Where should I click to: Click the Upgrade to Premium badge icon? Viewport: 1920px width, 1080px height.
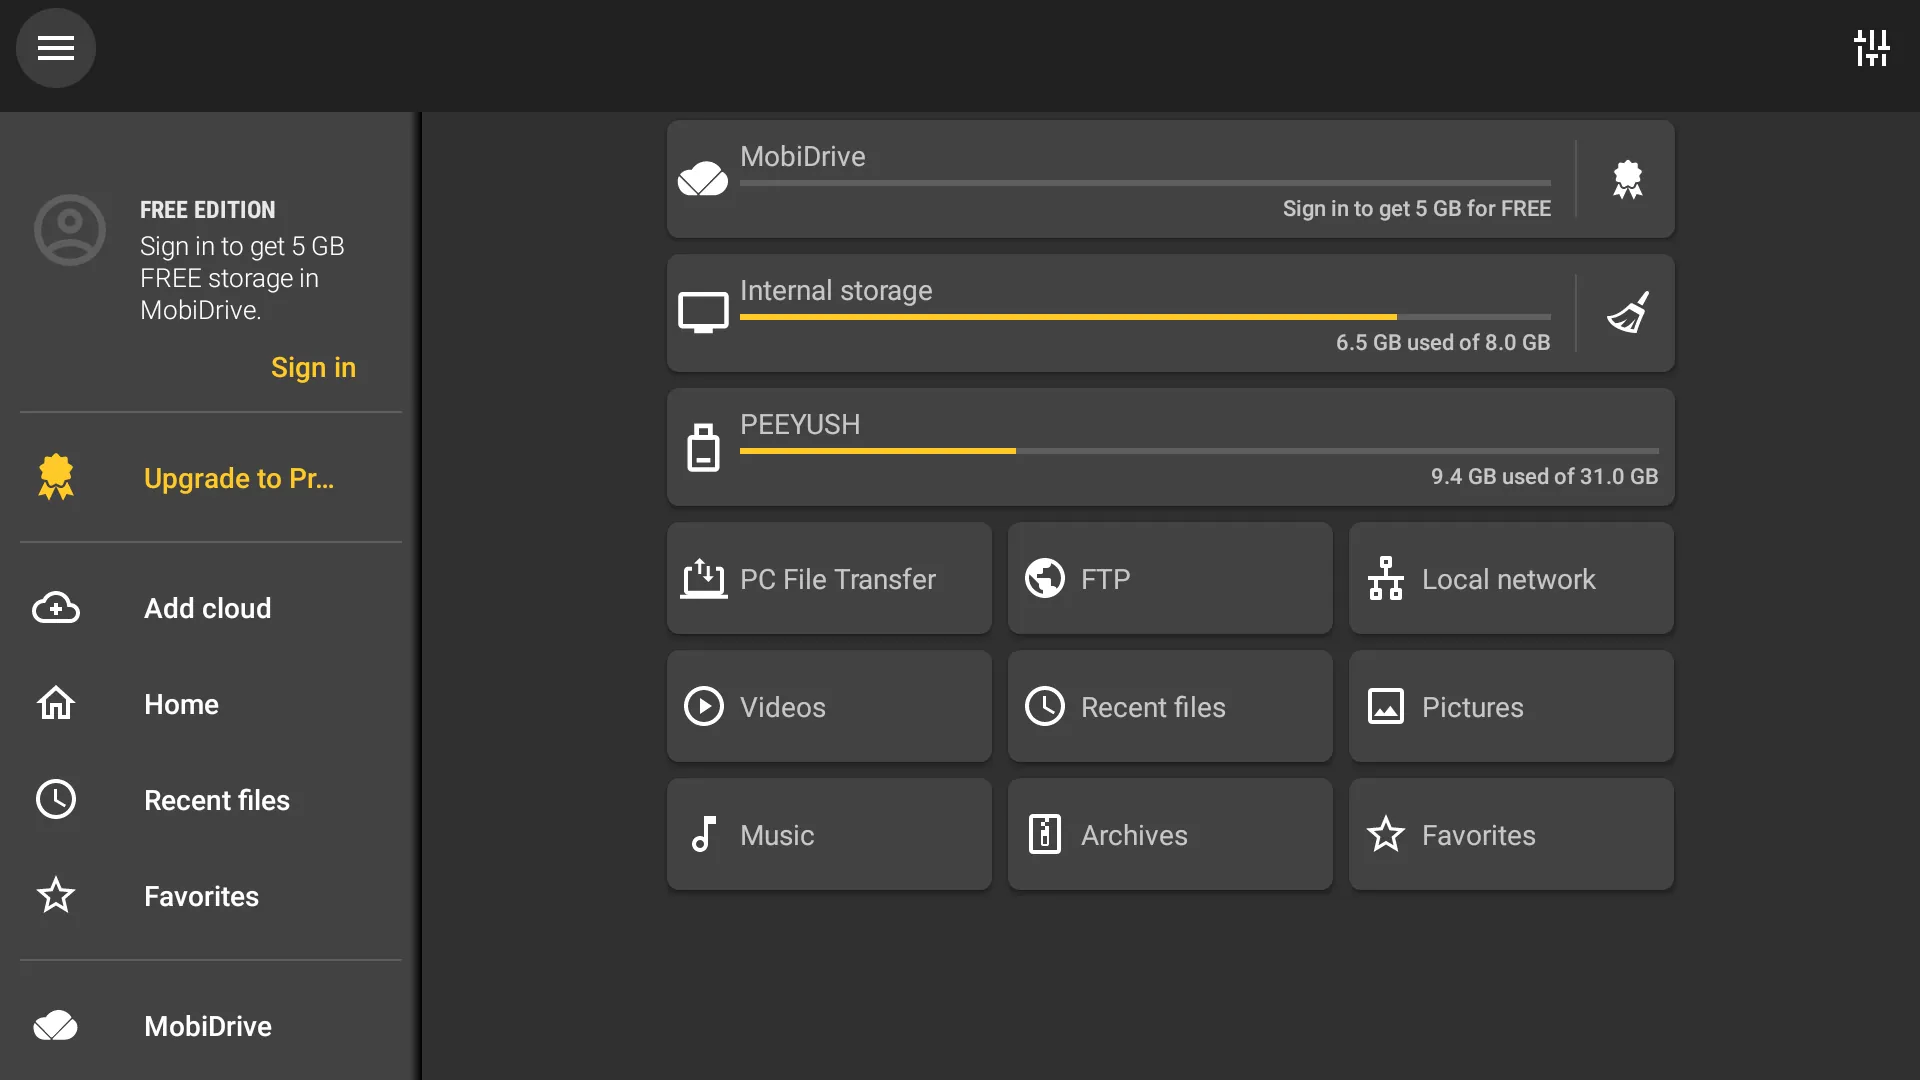click(56, 477)
